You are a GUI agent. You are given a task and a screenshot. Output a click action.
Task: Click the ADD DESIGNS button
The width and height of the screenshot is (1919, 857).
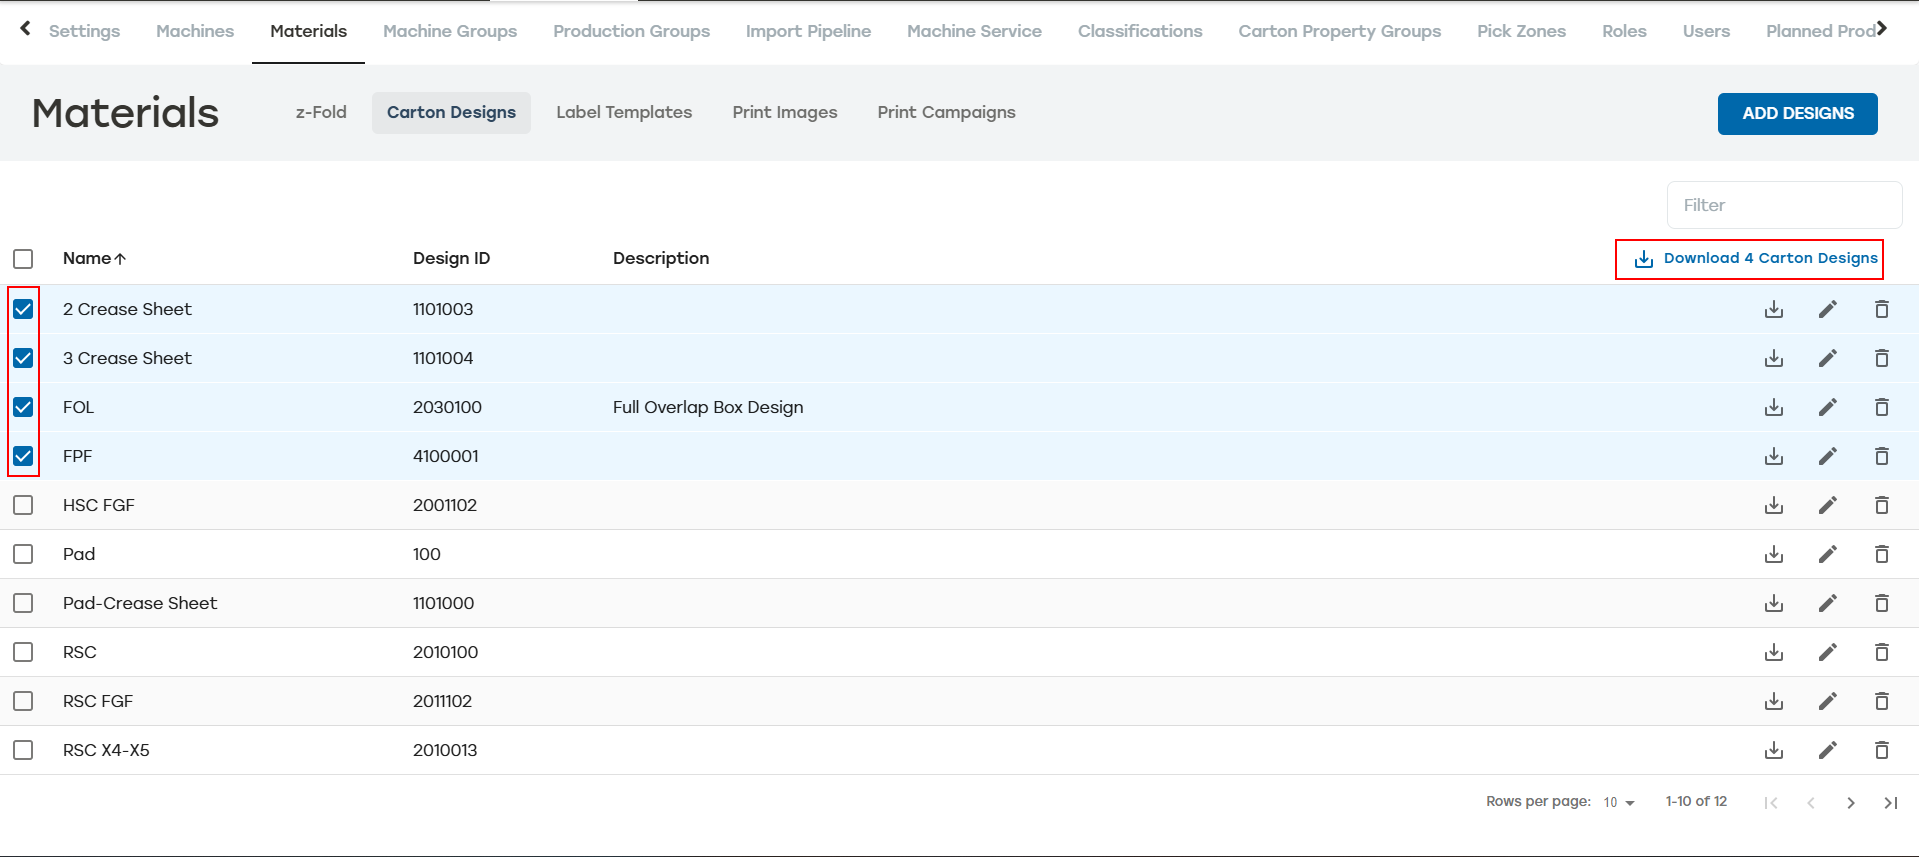coord(1797,113)
